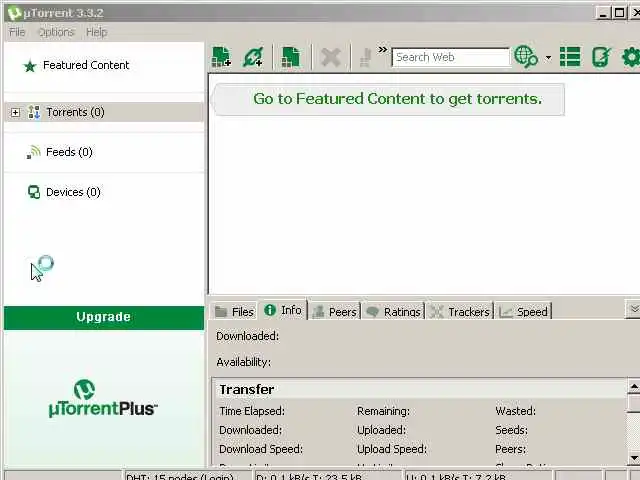Minimize the µTorrent window
The height and width of the screenshot is (480, 640).
coord(603,13)
